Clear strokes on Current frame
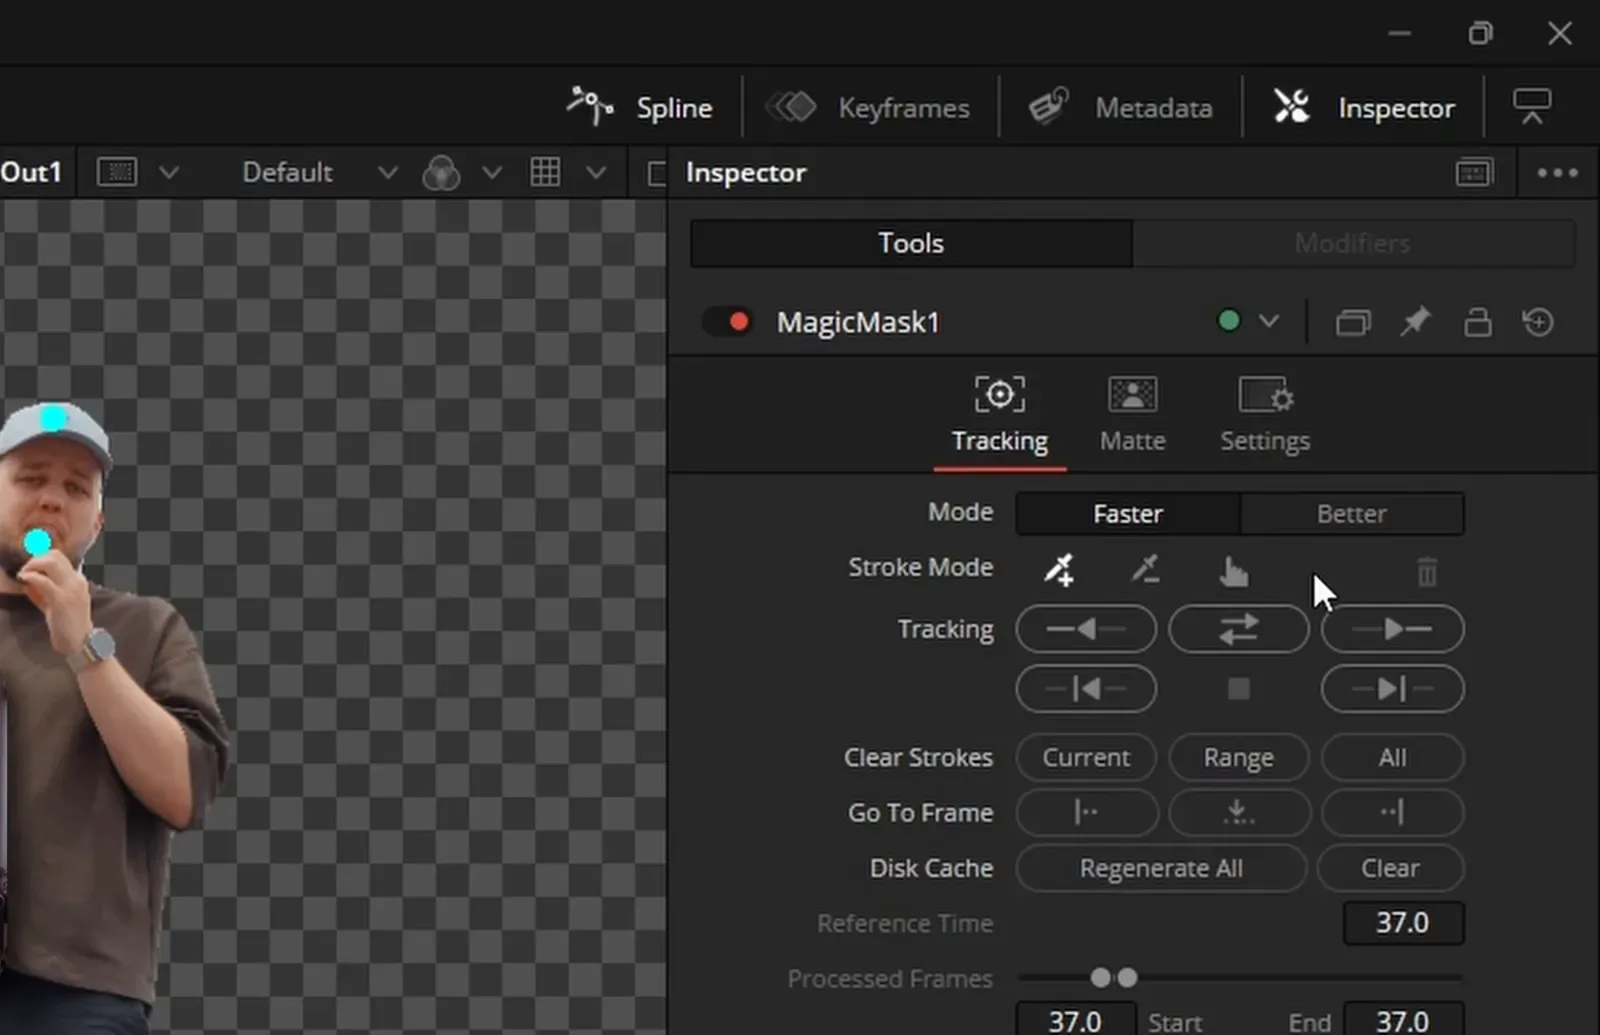Image resolution: width=1600 pixels, height=1035 pixels. pos(1086,757)
